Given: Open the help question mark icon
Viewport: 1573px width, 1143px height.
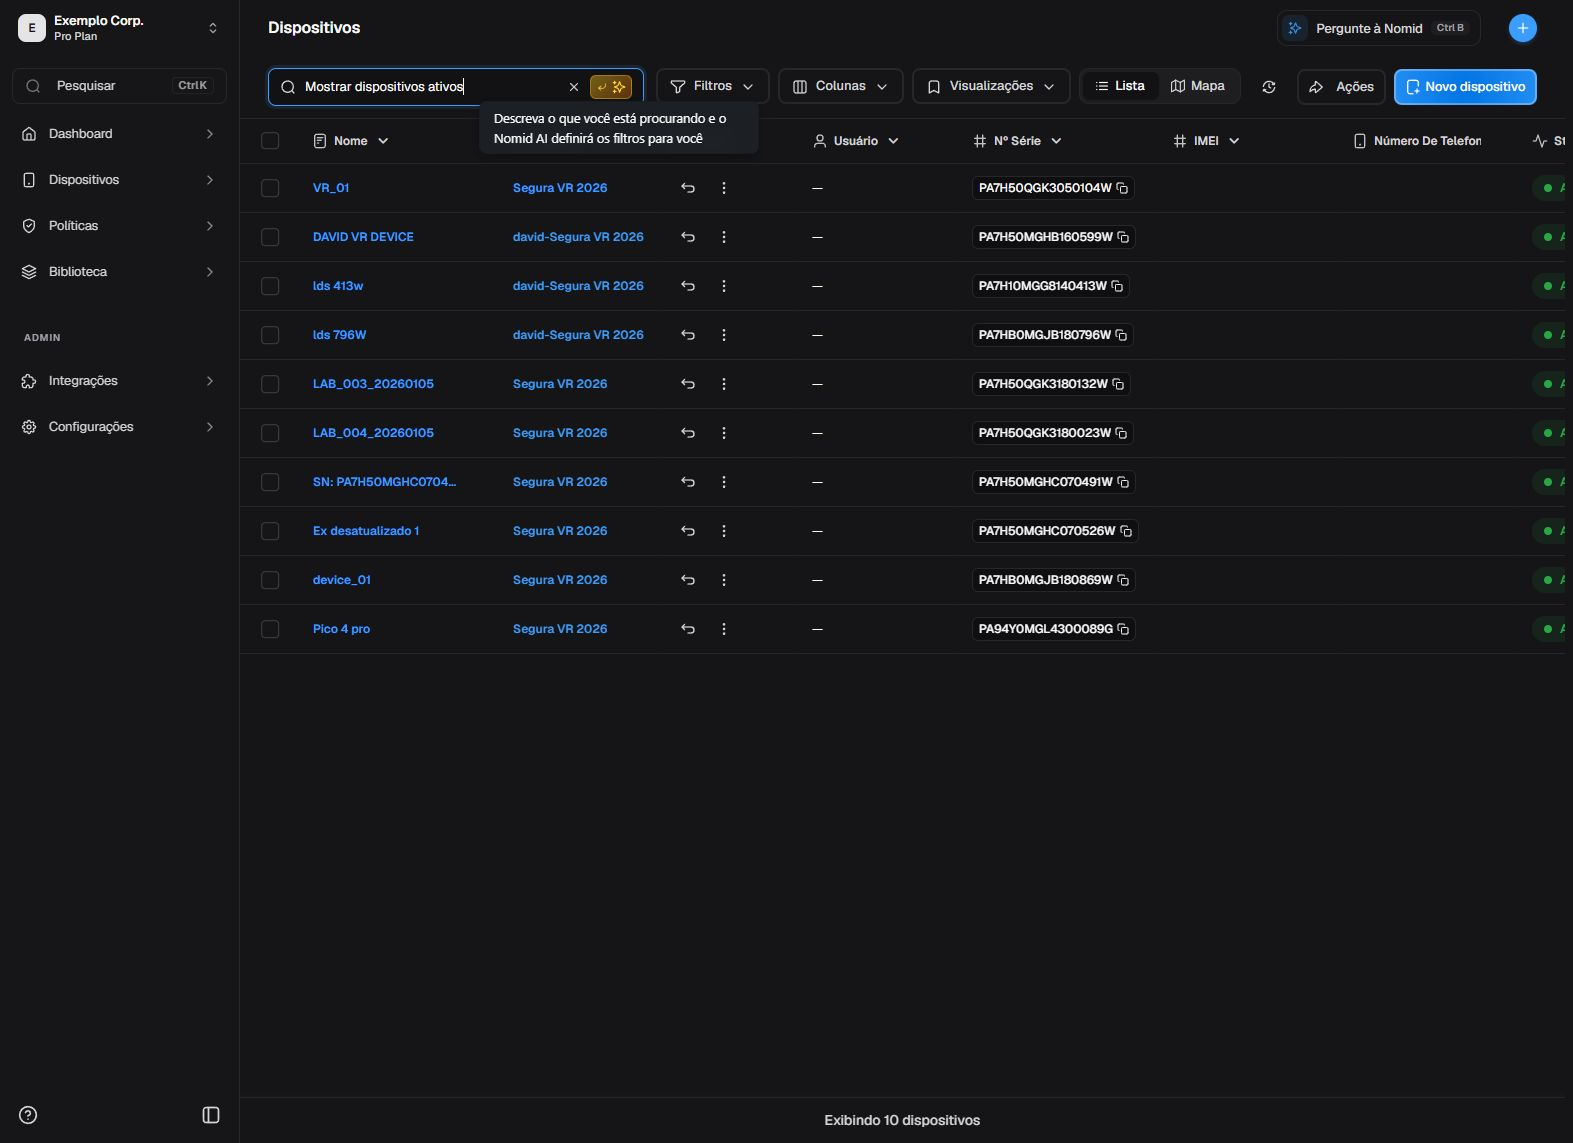Looking at the screenshot, I should click(x=28, y=1115).
